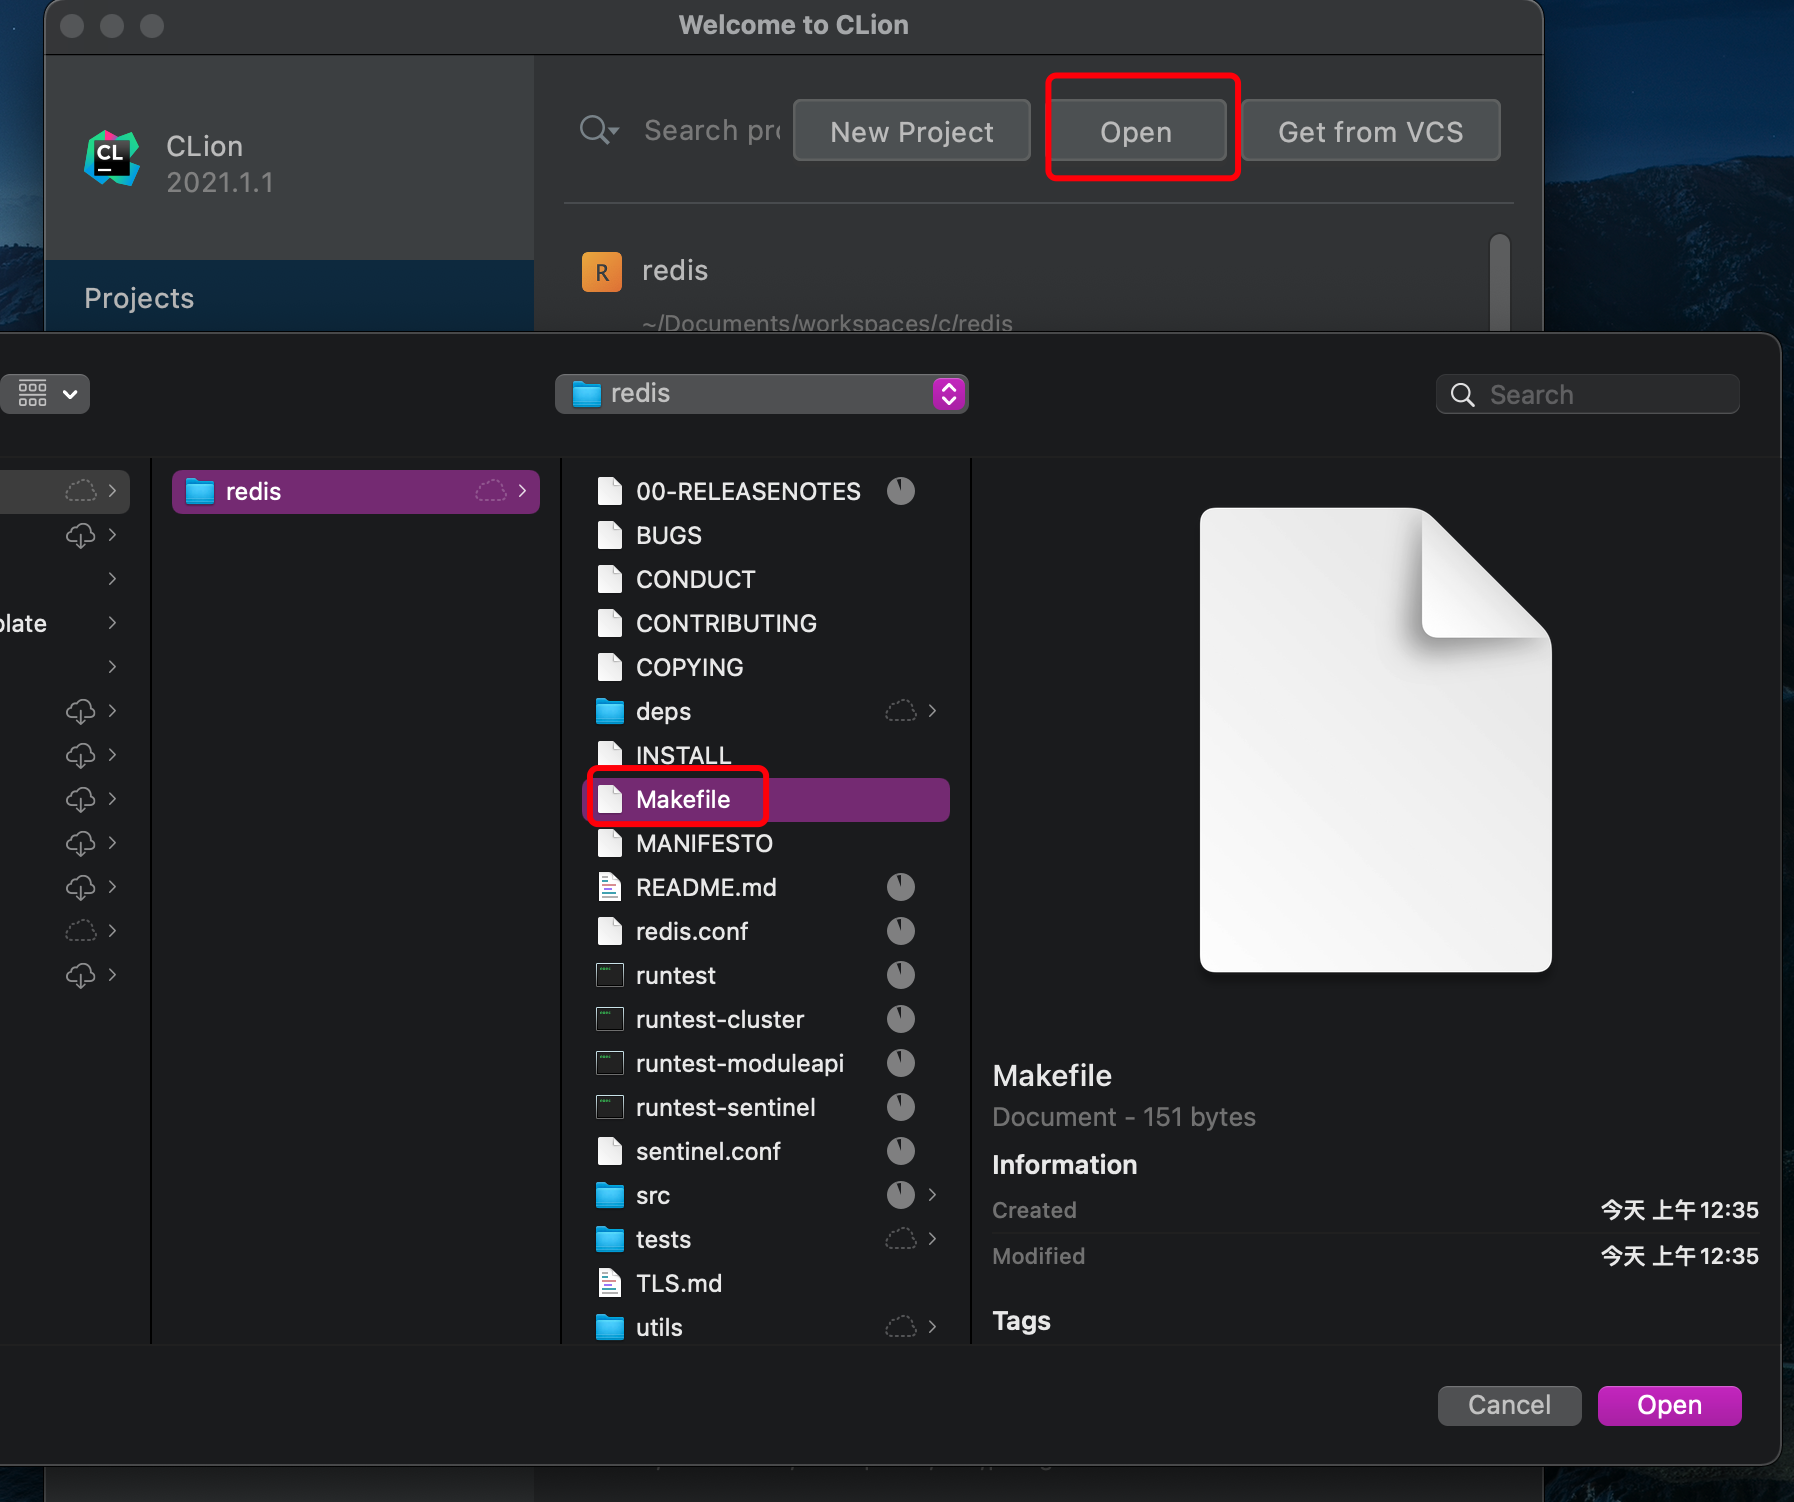Select the redis folder in left column
Screen dimensions: 1794x1502
[356, 492]
